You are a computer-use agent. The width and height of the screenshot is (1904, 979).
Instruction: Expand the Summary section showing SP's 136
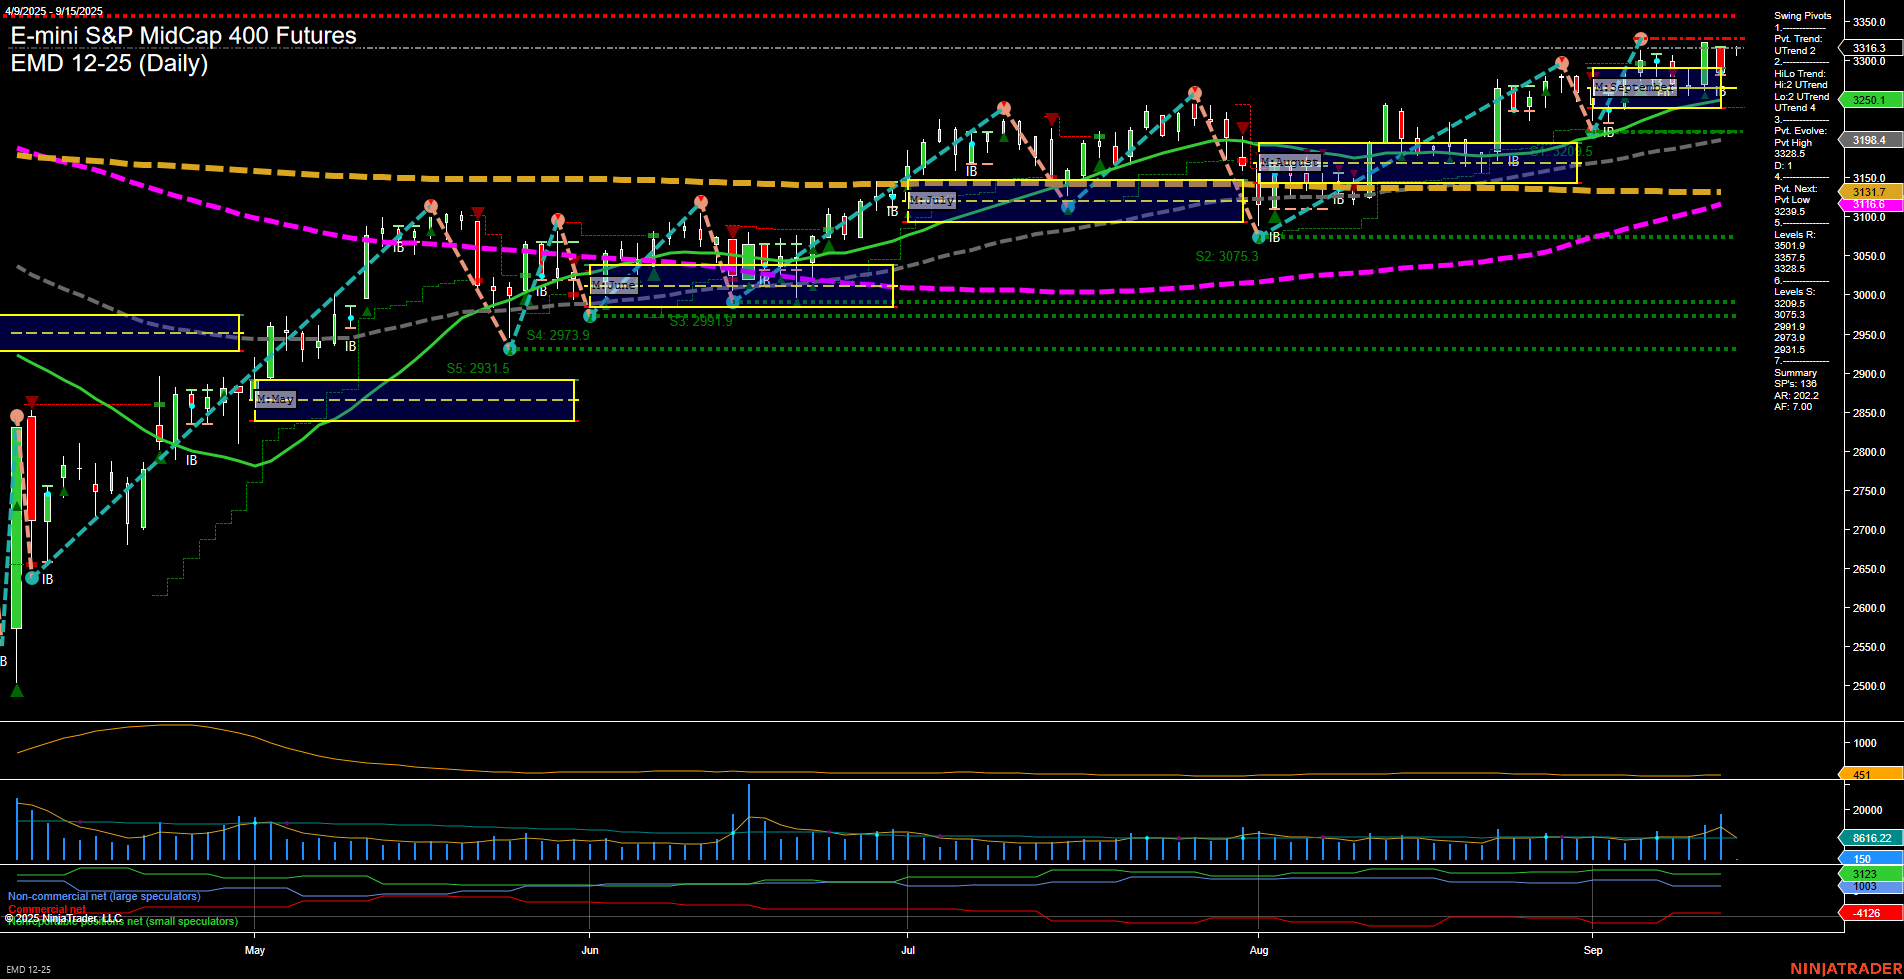(1798, 371)
